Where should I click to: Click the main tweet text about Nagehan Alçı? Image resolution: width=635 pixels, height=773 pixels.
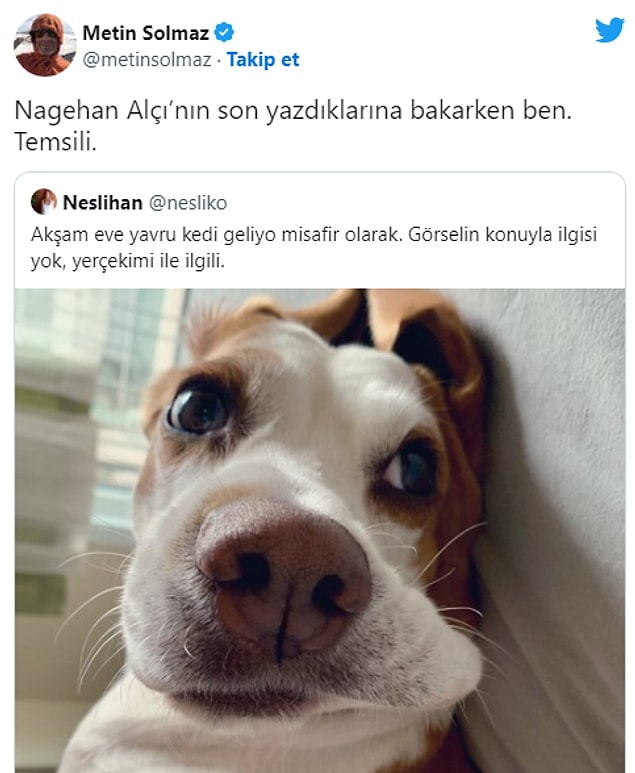click(x=293, y=126)
